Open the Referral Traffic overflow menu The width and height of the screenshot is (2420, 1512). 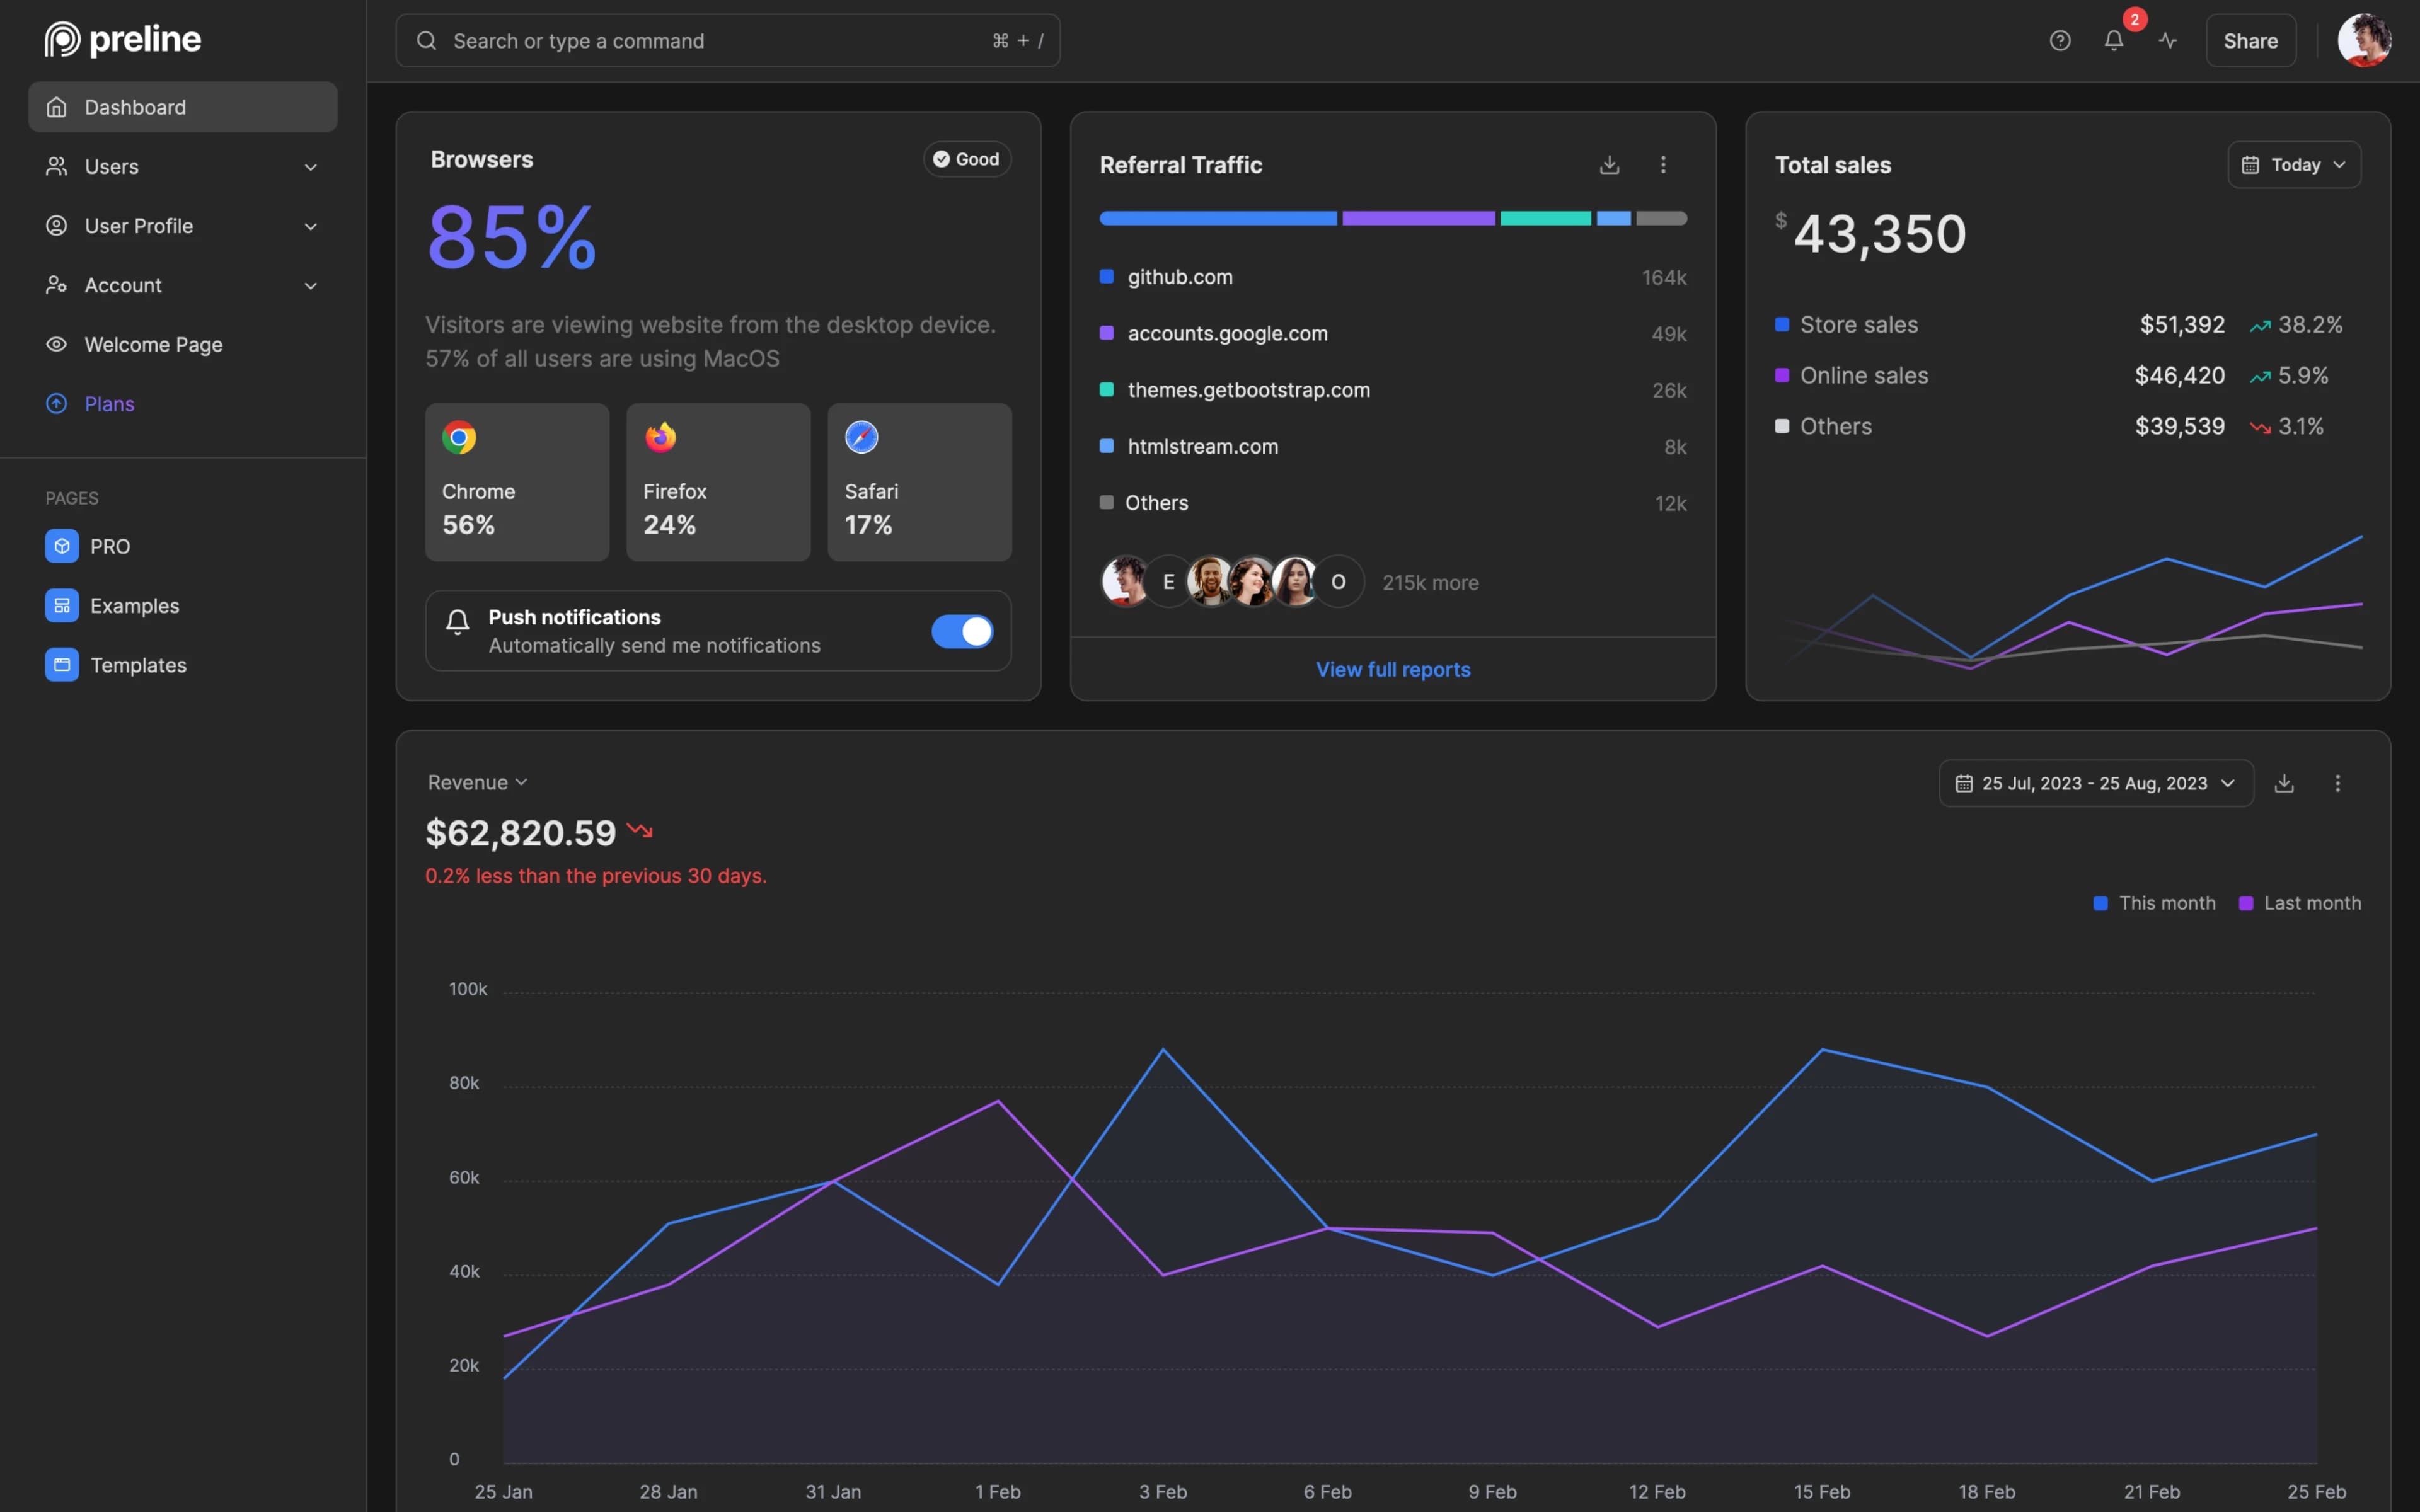(x=1662, y=164)
